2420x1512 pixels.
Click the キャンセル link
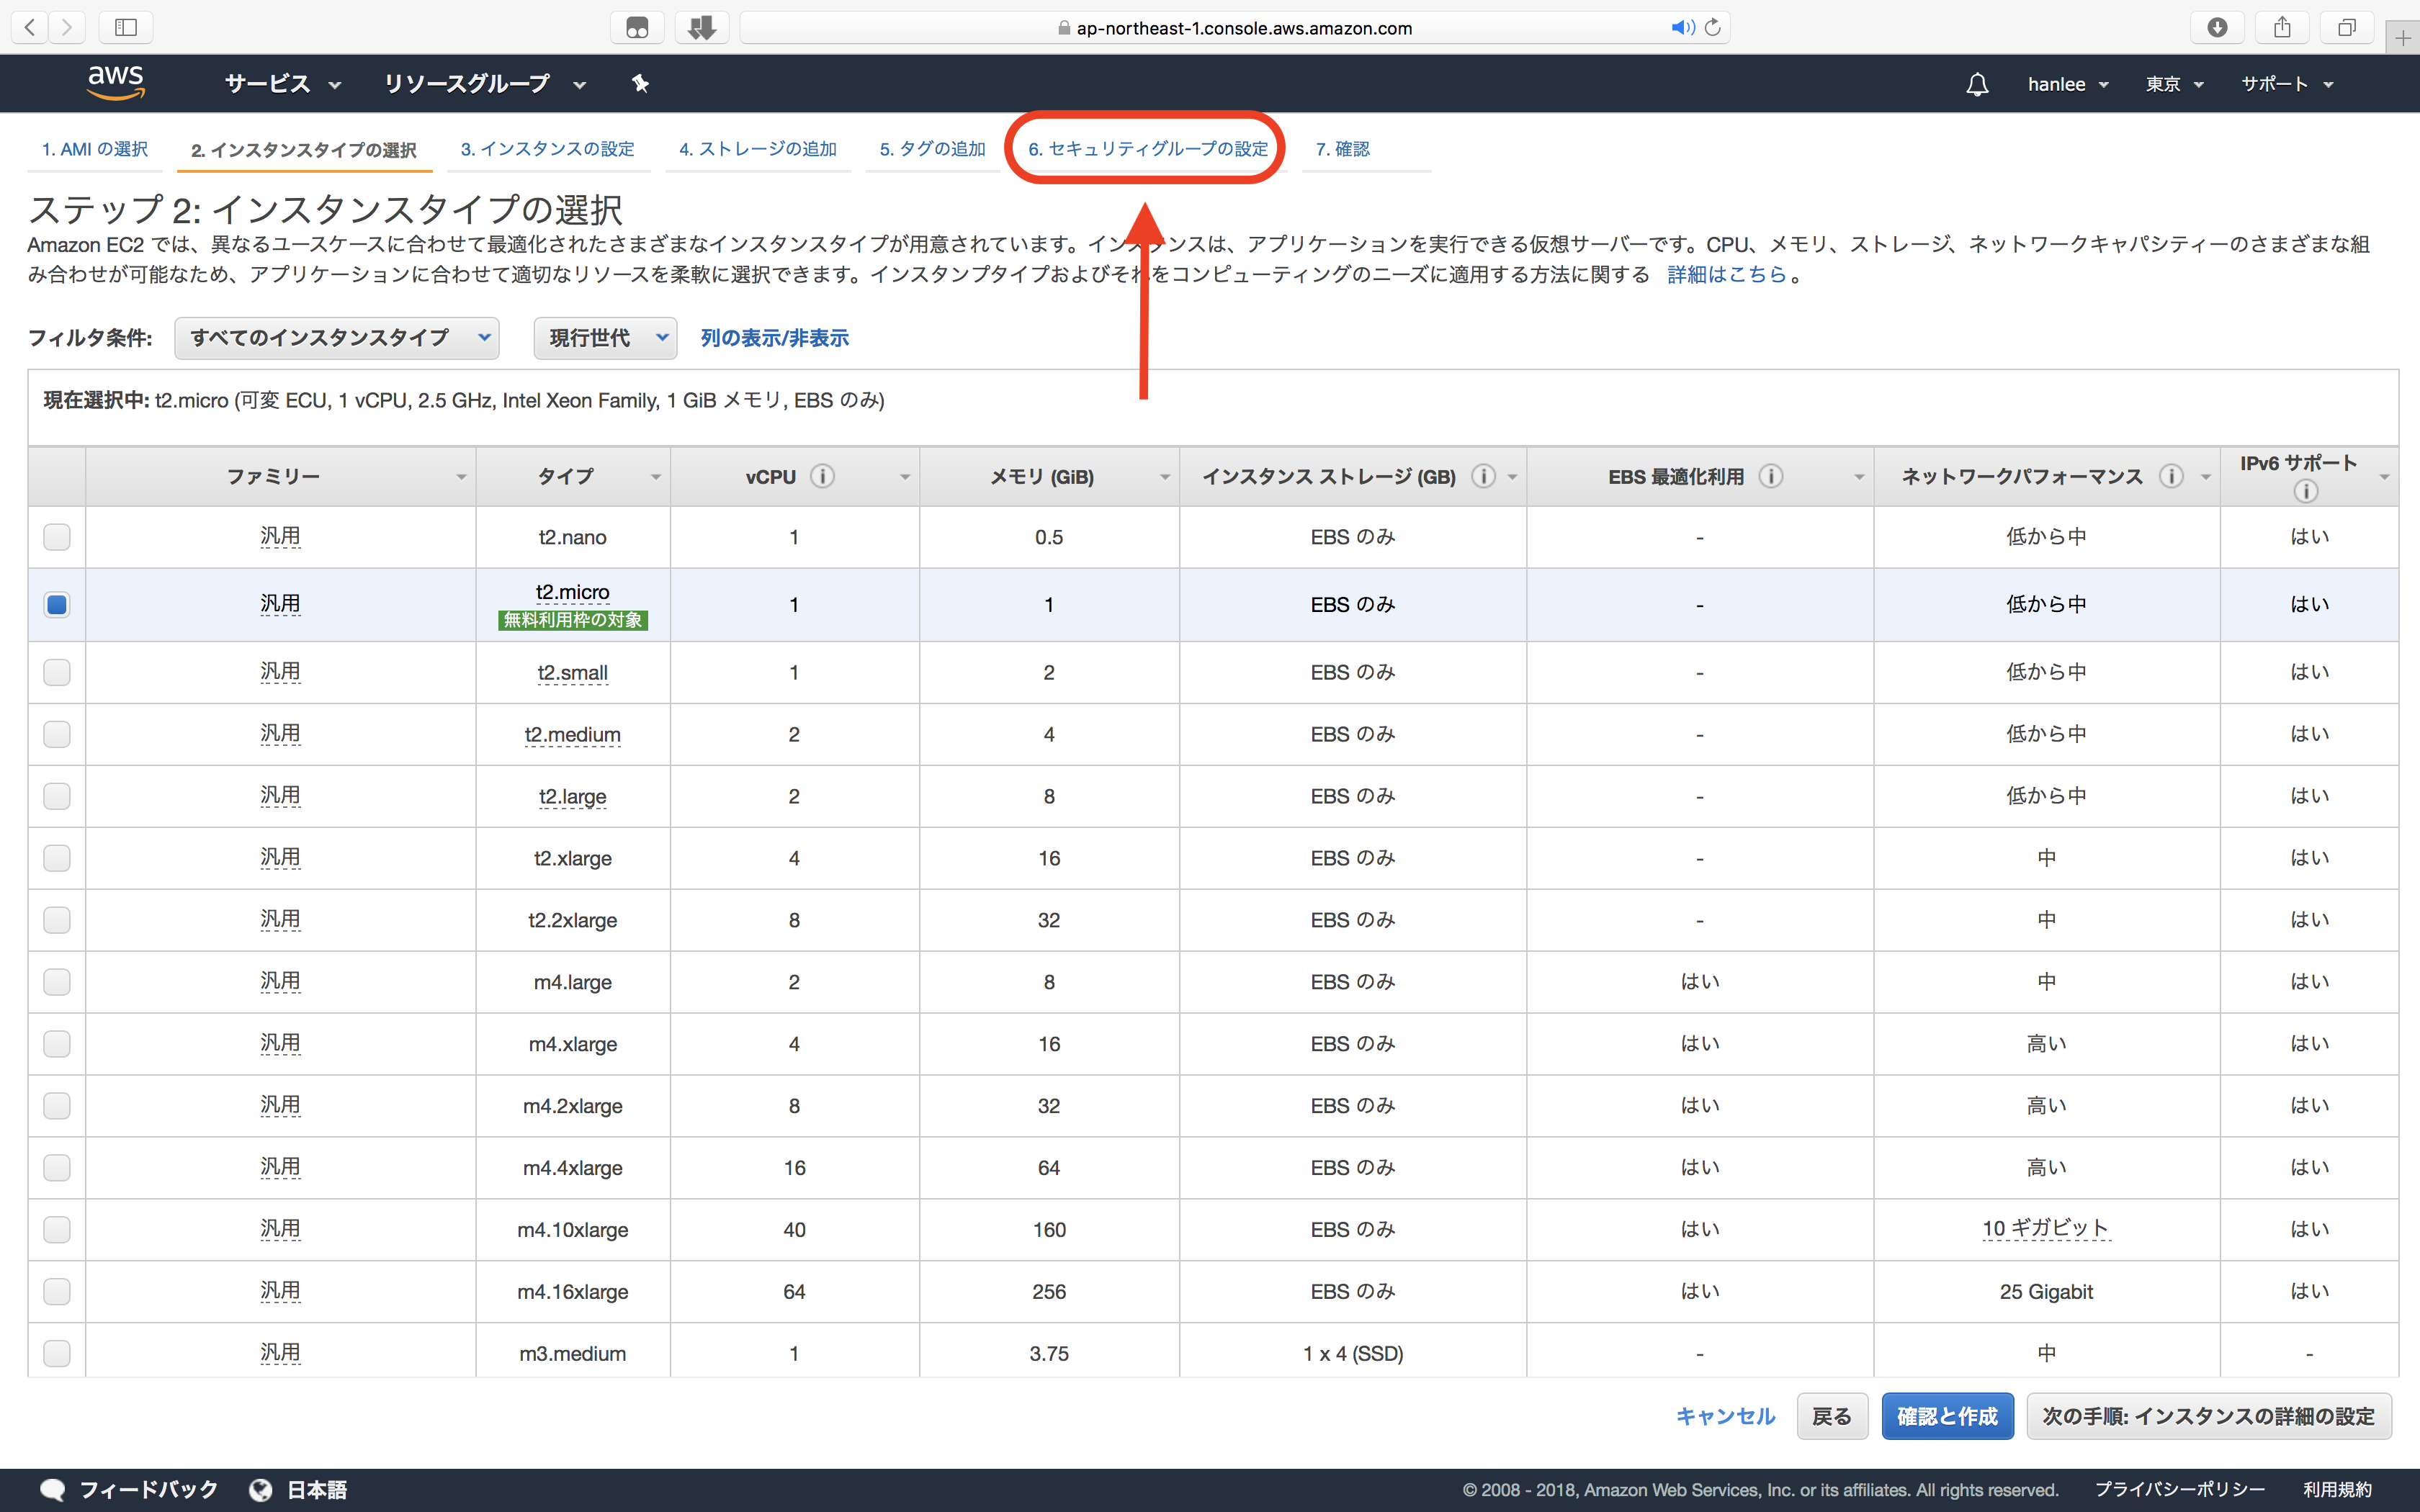[x=1725, y=1416]
